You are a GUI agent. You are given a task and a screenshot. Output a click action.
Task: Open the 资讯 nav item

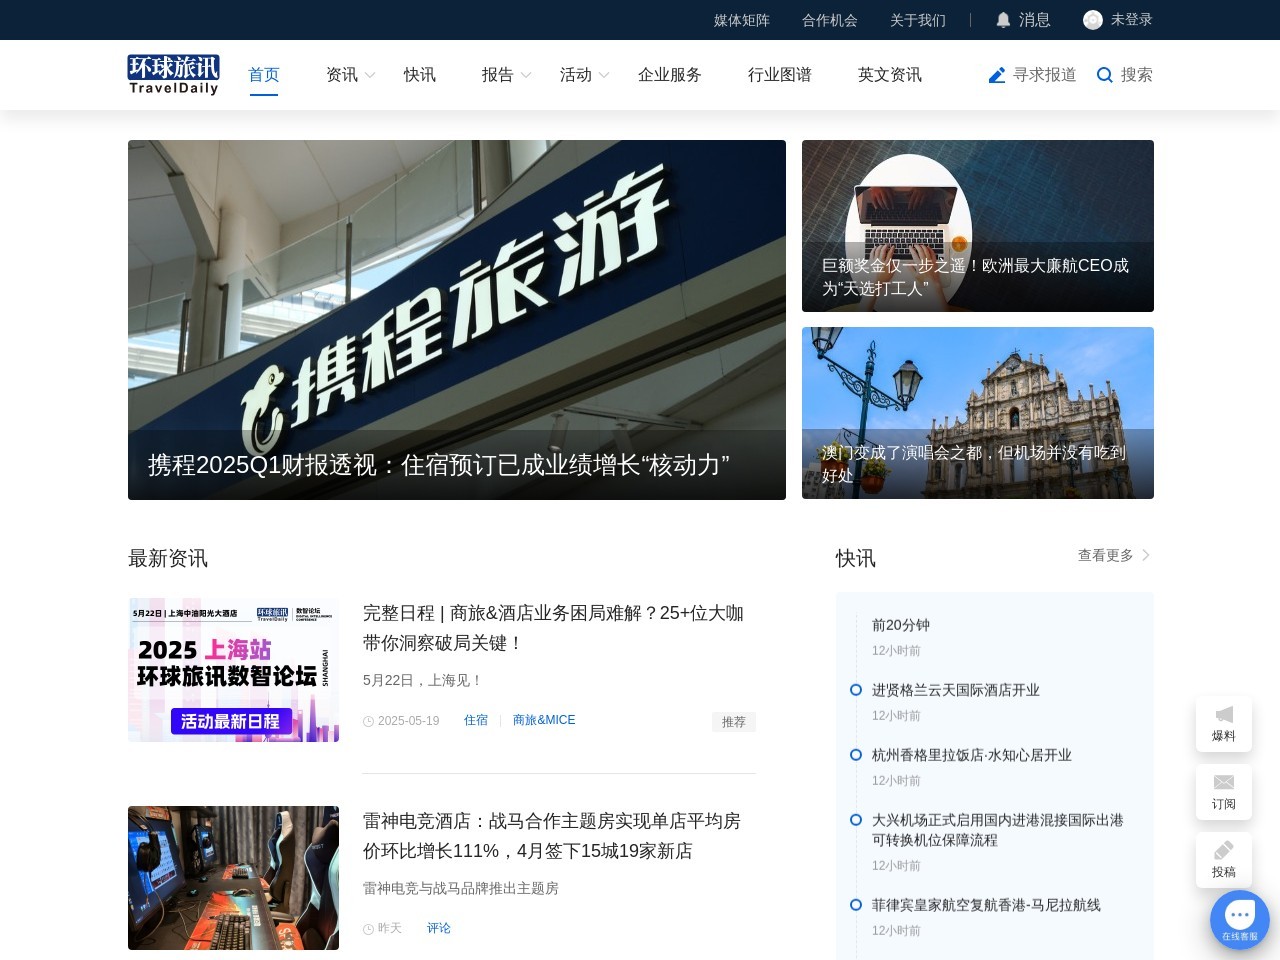coord(342,75)
